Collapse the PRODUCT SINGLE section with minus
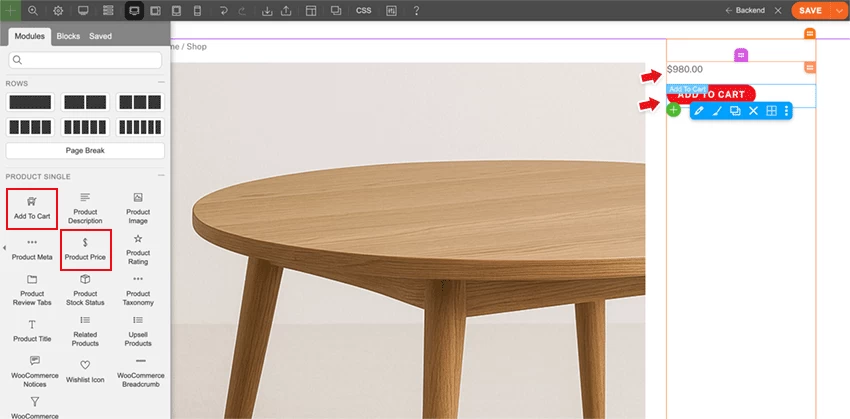Image resolution: width=850 pixels, height=419 pixels. point(161,176)
